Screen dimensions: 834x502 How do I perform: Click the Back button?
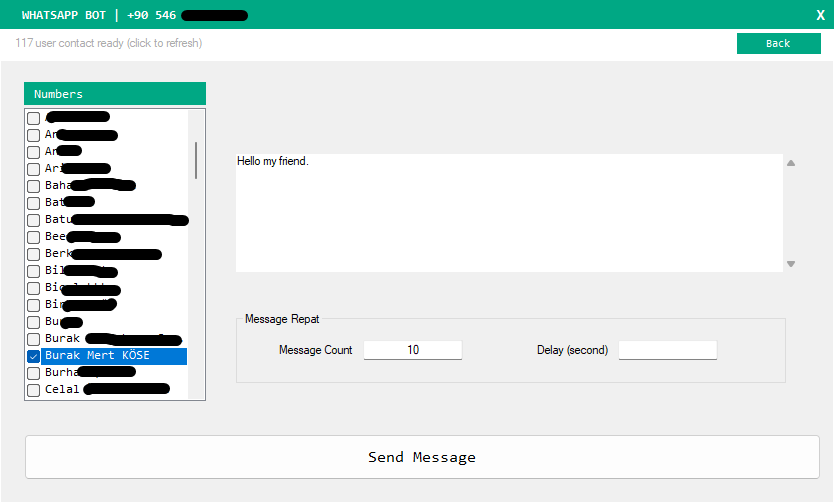(x=778, y=44)
